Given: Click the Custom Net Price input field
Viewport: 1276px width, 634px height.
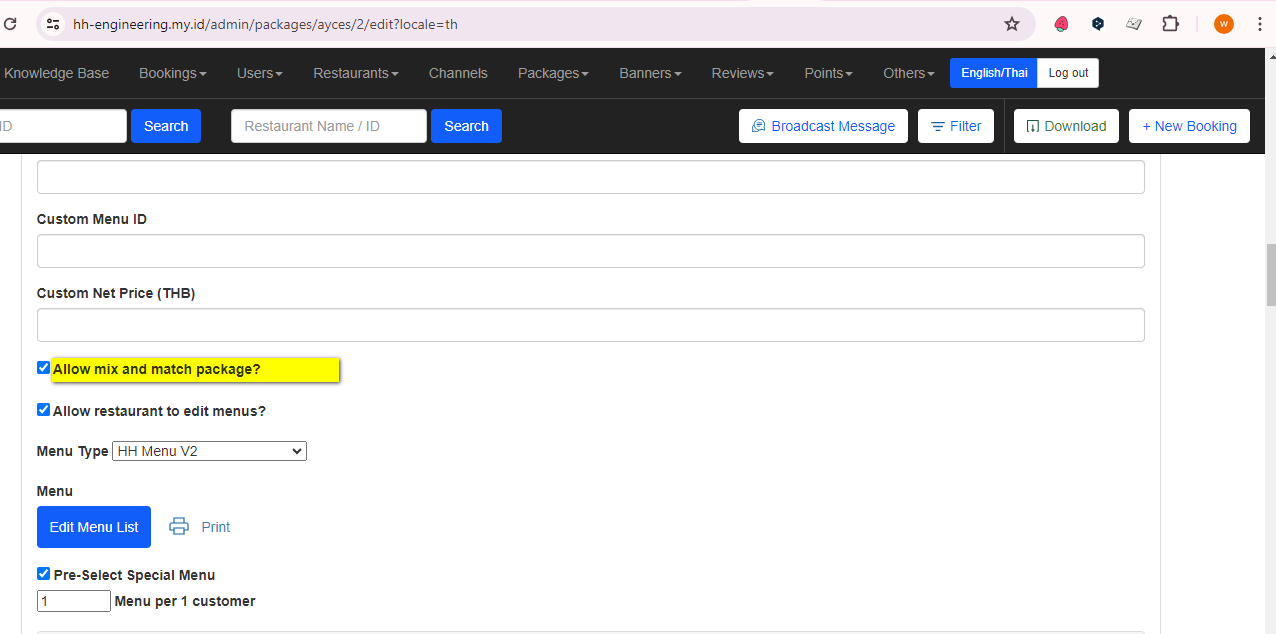Looking at the screenshot, I should tap(590, 325).
